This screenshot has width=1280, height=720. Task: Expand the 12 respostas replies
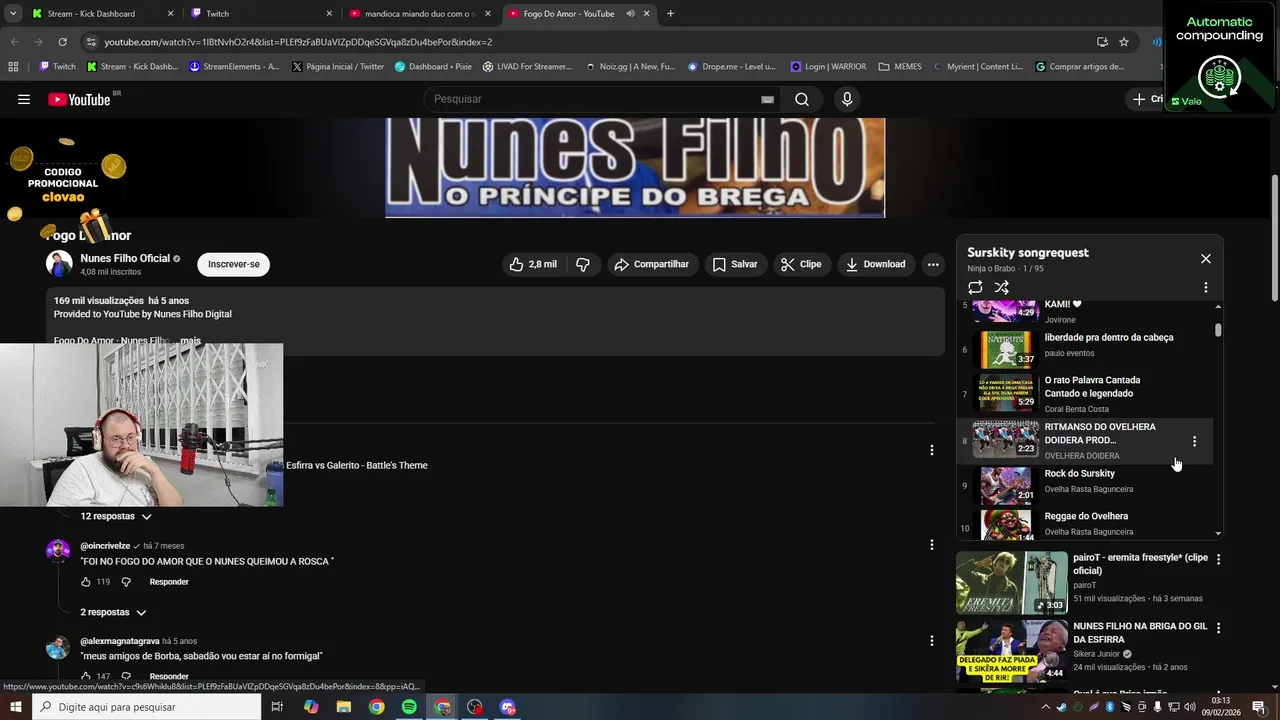[116, 516]
